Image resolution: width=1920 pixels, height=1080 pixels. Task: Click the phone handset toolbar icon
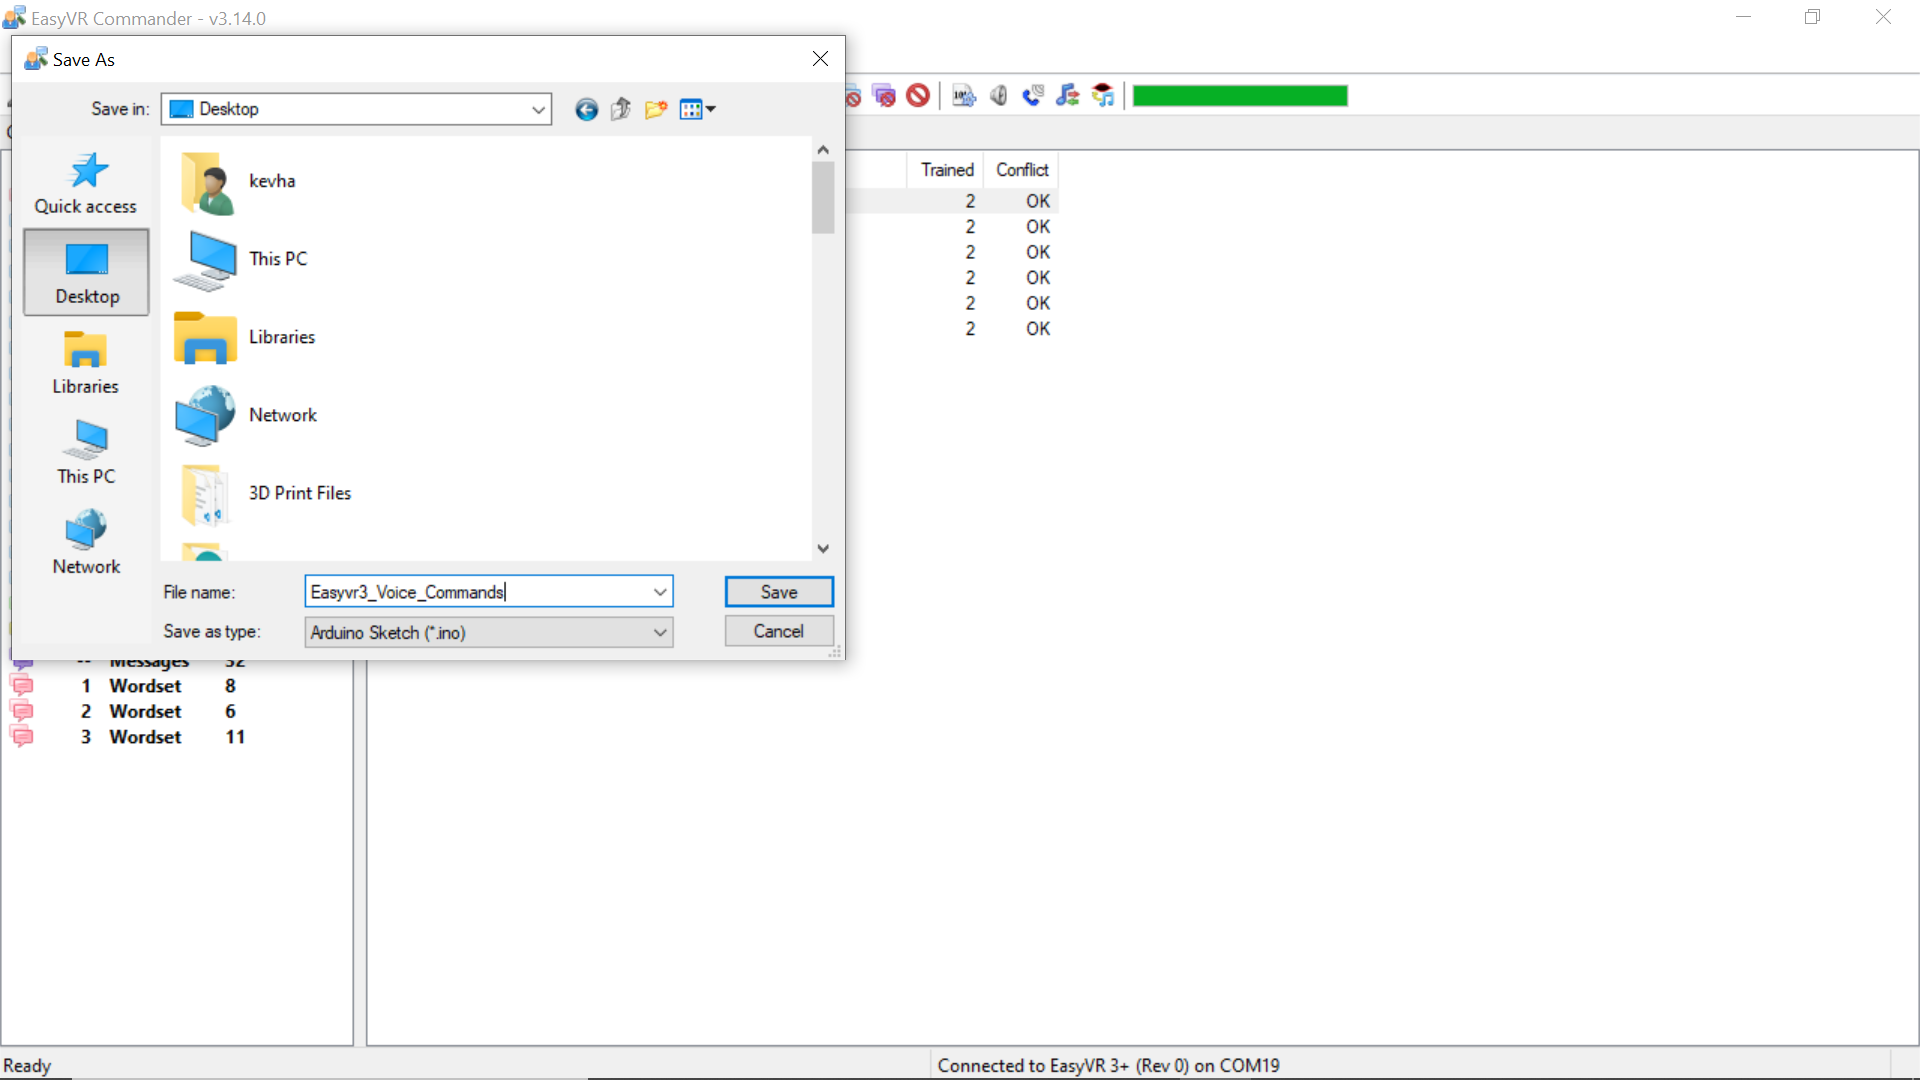point(1033,95)
